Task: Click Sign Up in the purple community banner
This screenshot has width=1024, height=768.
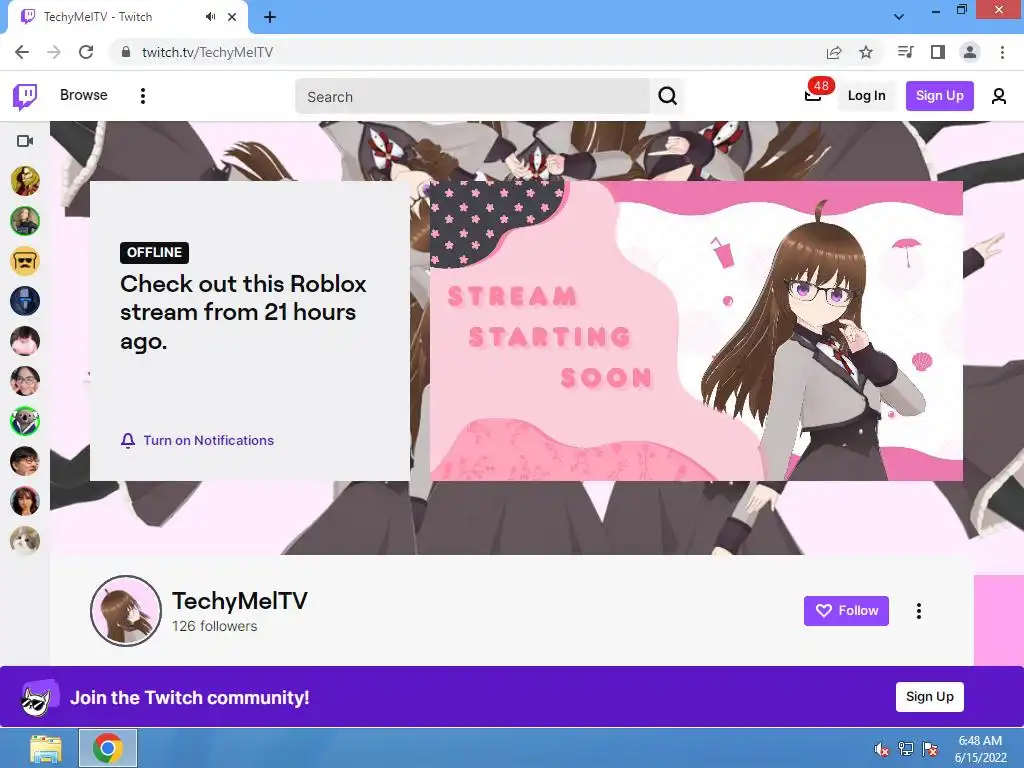Action: coord(929,697)
